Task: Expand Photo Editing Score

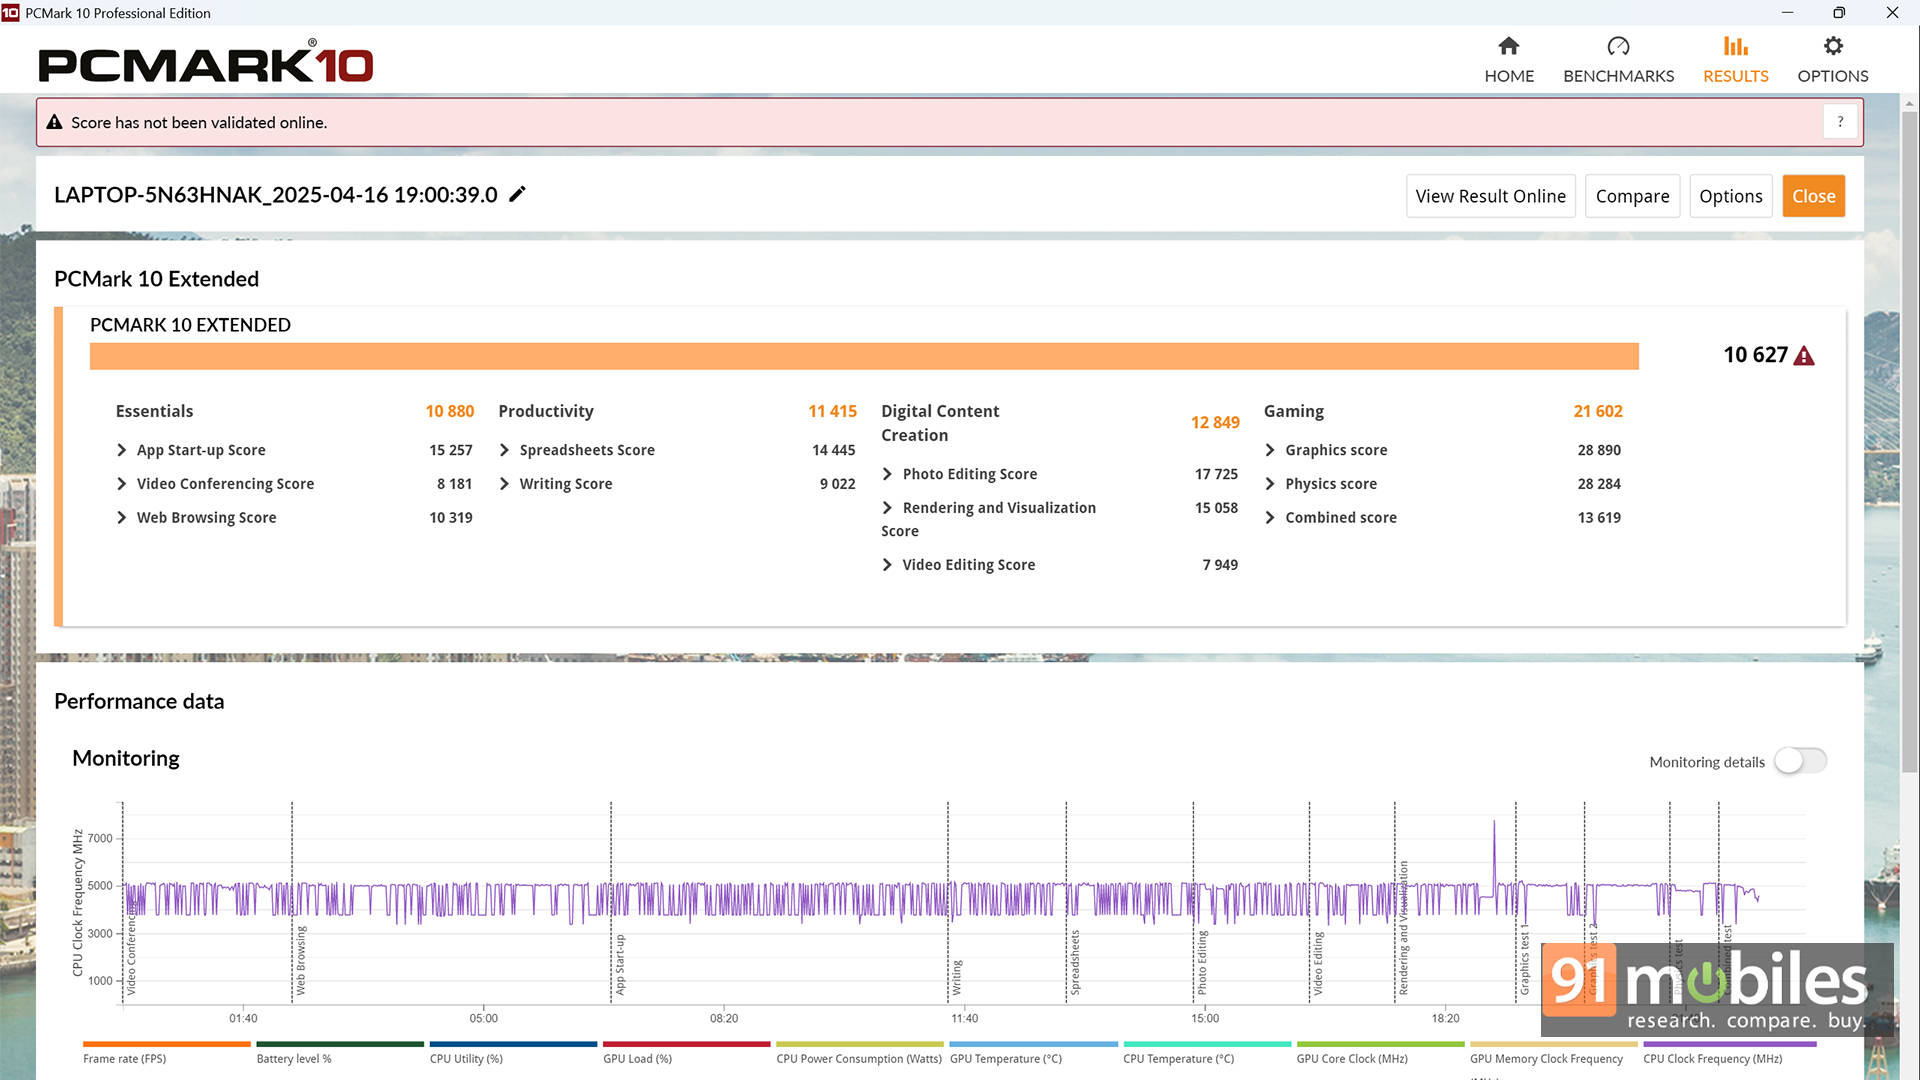Action: coord(887,474)
